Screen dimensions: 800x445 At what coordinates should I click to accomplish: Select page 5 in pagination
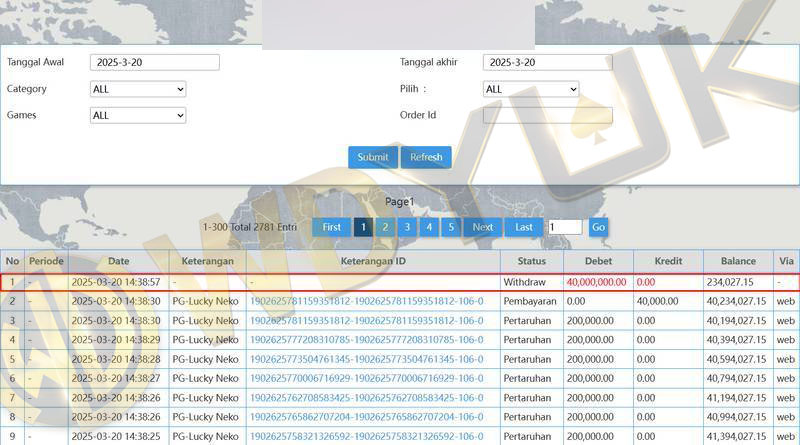coord(451,227)
